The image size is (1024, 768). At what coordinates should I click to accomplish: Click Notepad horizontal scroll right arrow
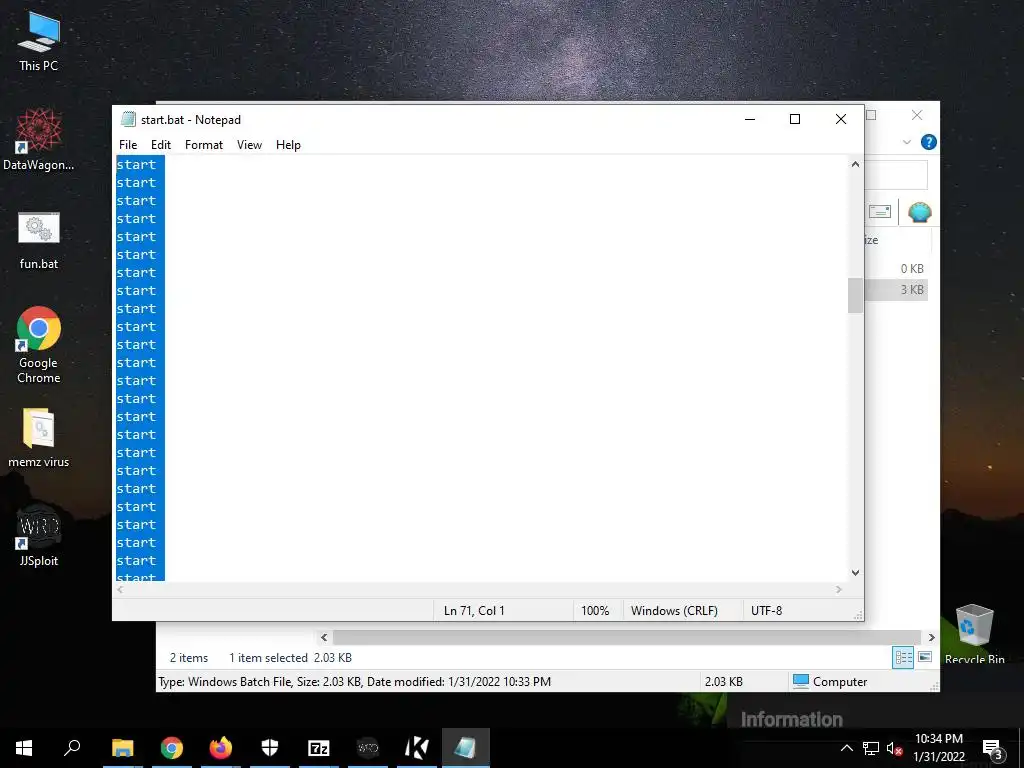tap(839, 590)
